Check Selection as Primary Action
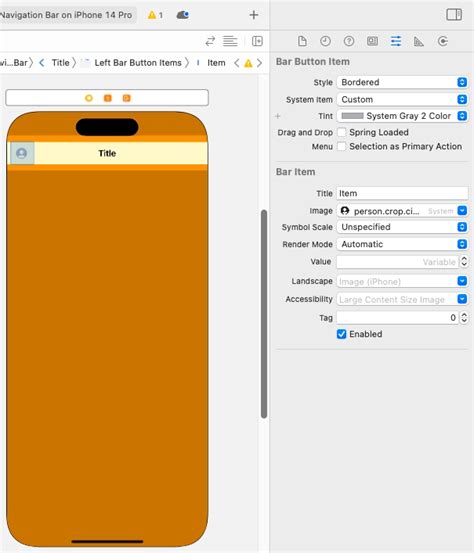 (x=341, y=146)
